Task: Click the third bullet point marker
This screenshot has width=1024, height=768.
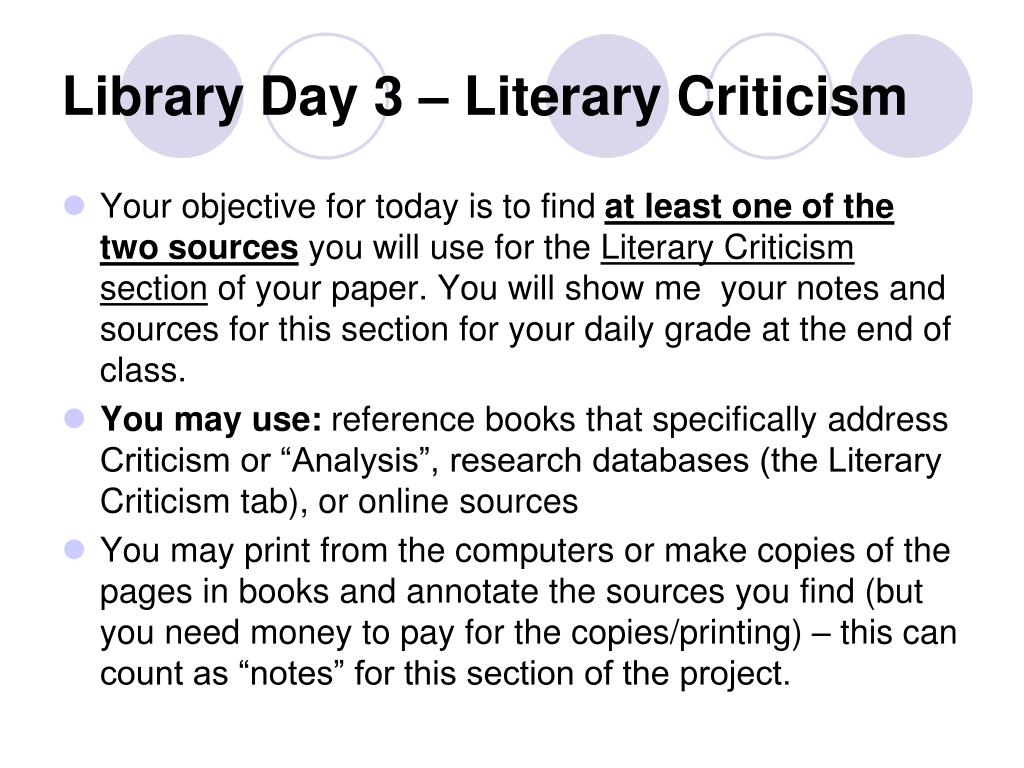Action: tap(75, 549)
